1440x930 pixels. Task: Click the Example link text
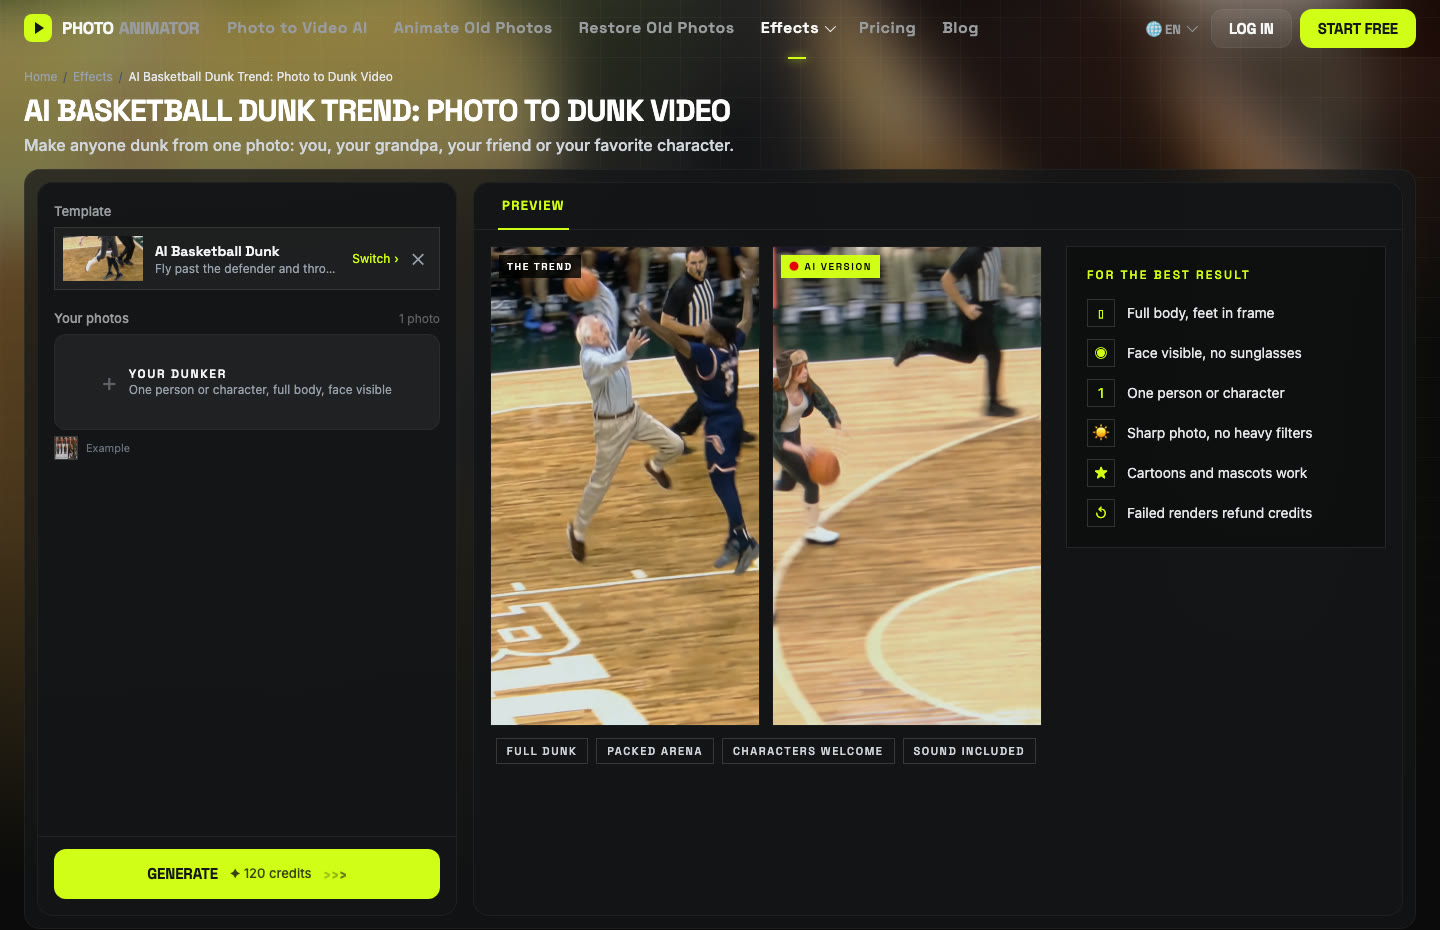point(108,448)
